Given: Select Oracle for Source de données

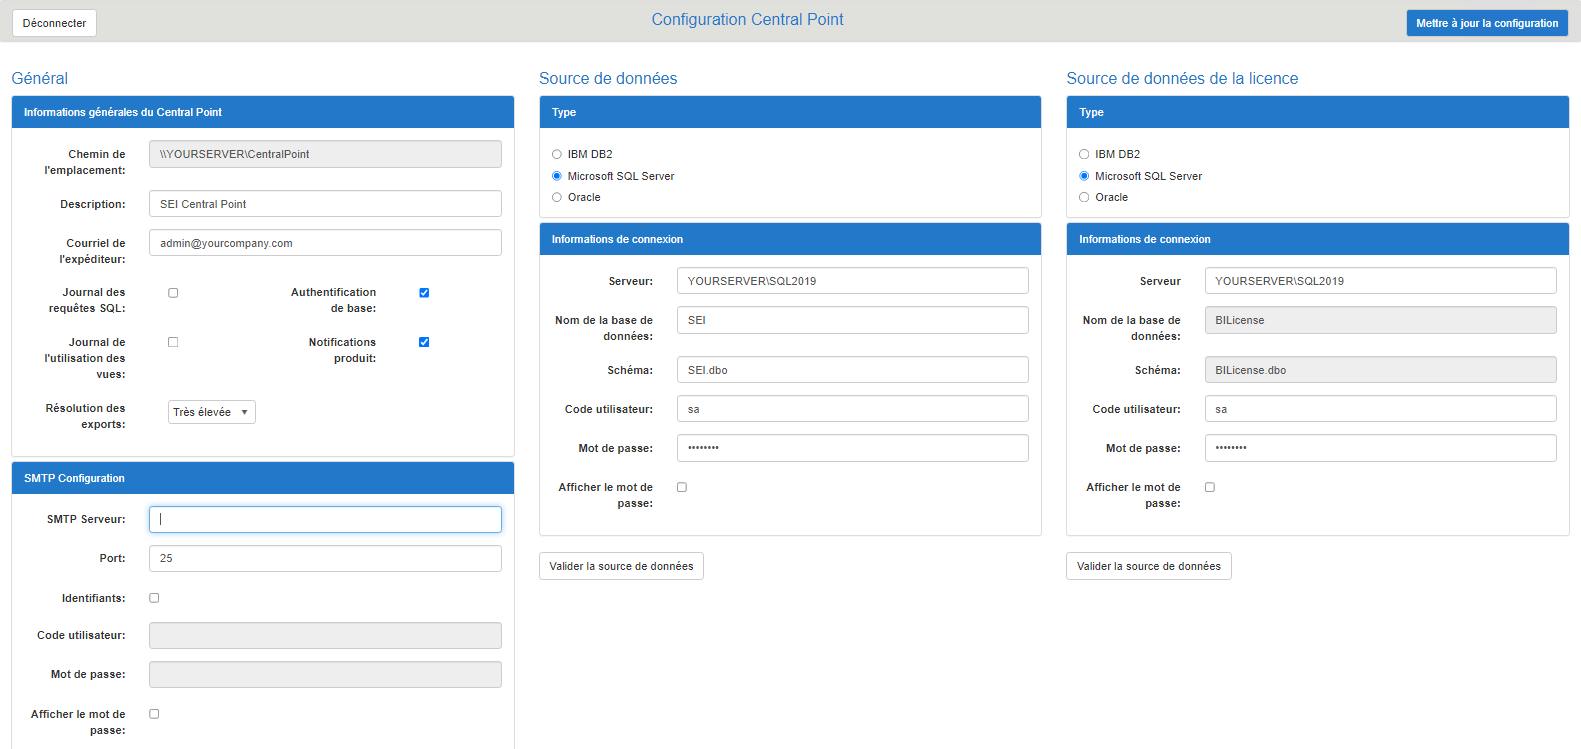Looking at the screenshot, I should 557,197.
